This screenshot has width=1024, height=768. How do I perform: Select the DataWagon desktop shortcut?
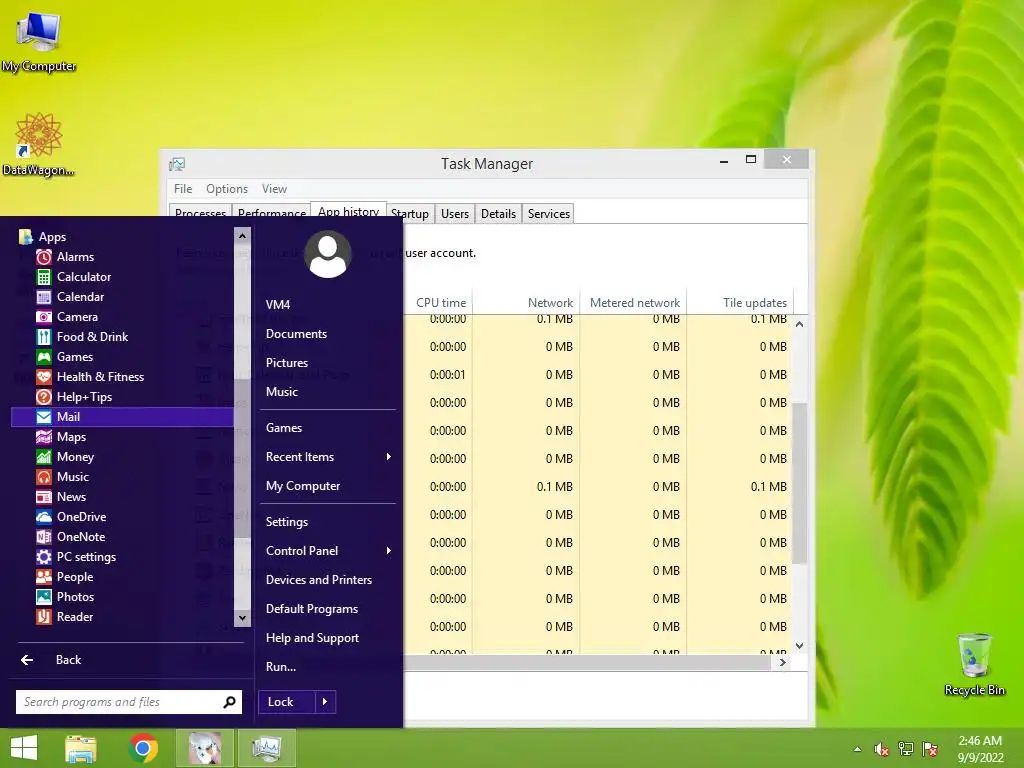tap(38, 144)
